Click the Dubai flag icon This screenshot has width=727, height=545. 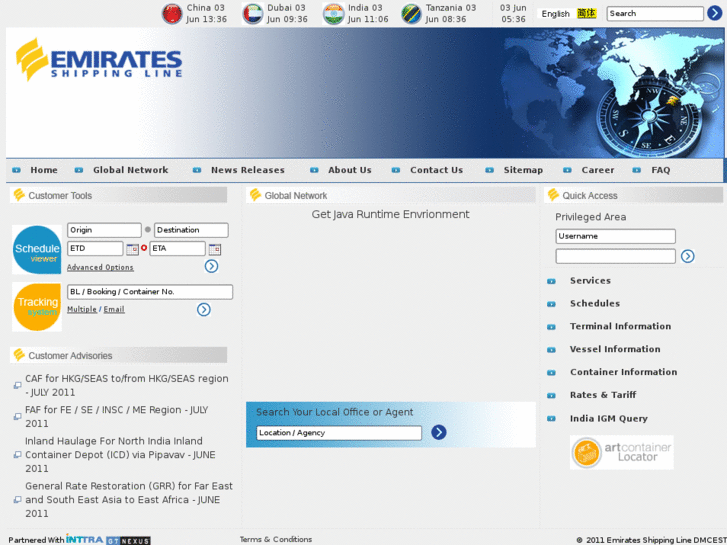[253, 13]
